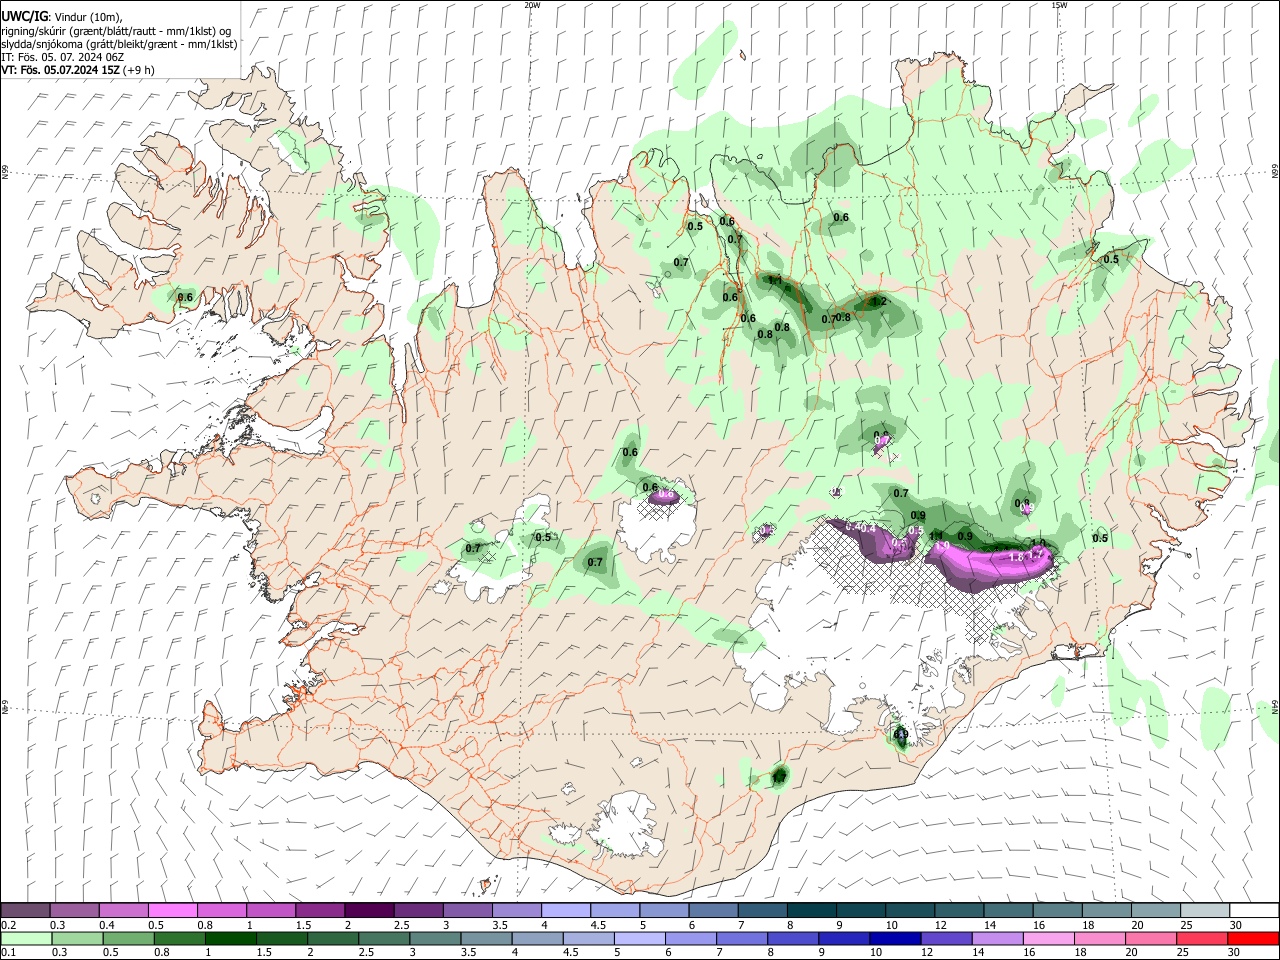Pick the white snow swatch labeled 30
Screen dimensions: 1280x960
pyautogui.click(x=1253, y=910)
